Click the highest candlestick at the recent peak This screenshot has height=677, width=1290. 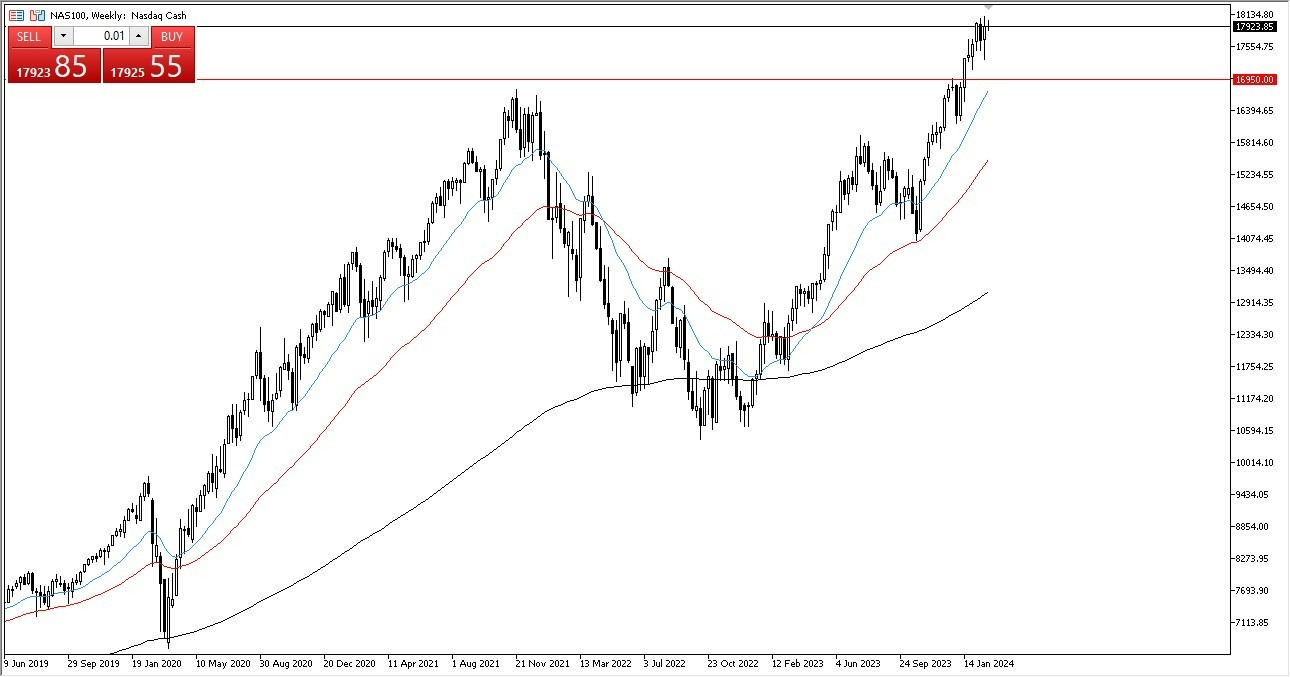point(983,28)
